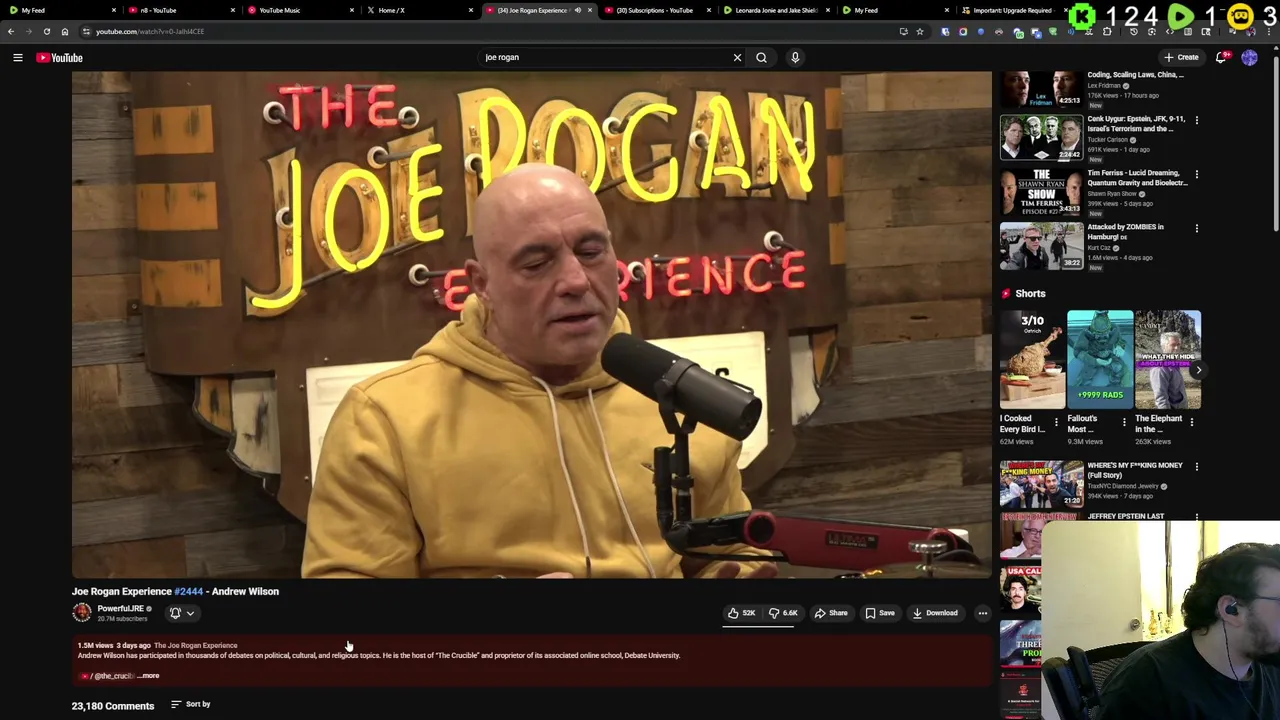1280x720 pixels.
Task: Open Attacked by ZOMBIES in Hamburg thumbnail
Action: click(x=1041, y=245)
